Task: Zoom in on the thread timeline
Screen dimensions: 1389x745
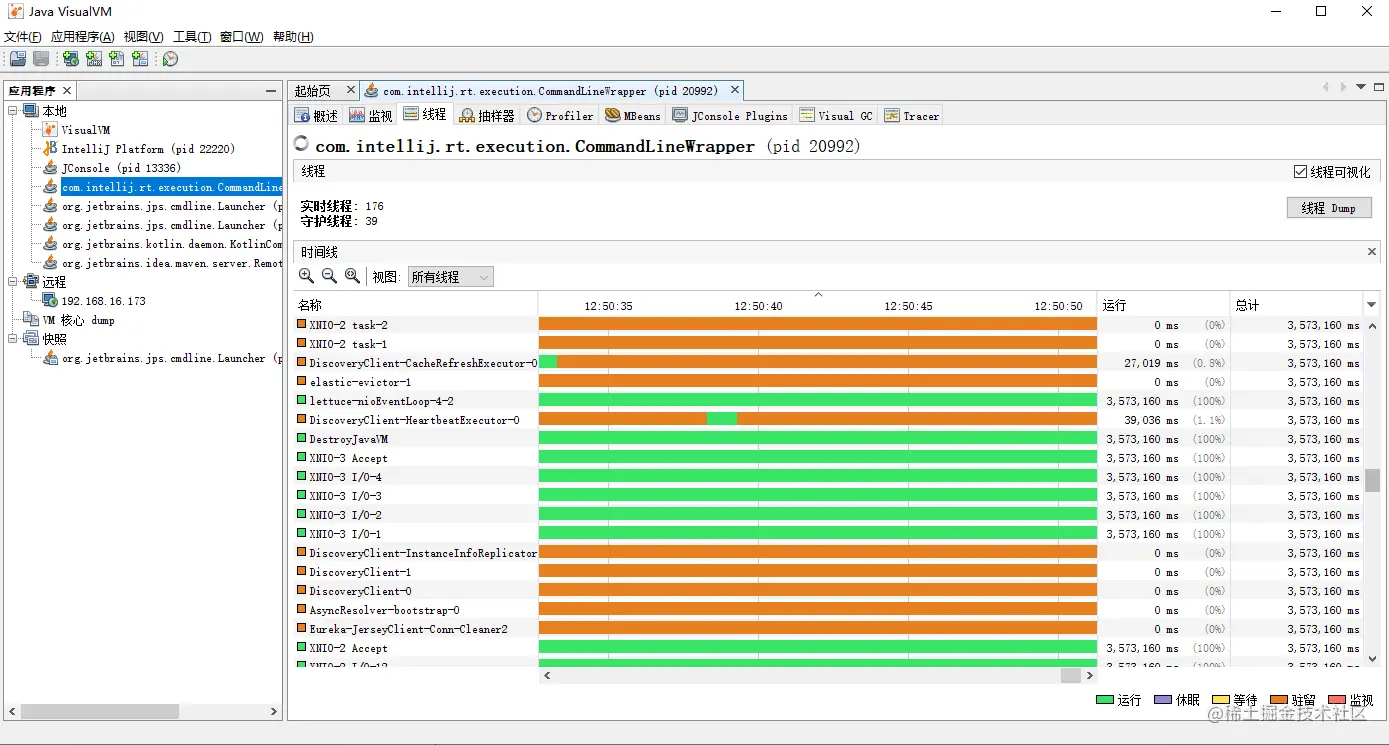Action: (307, 276)
